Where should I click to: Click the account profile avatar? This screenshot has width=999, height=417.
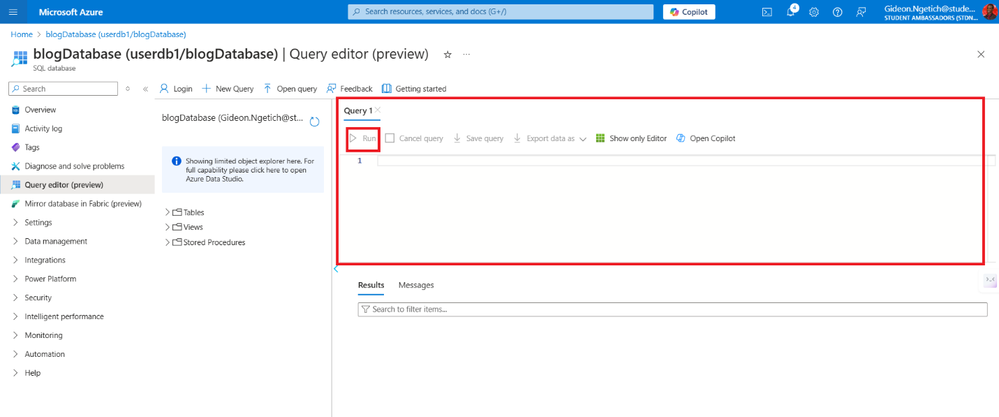pyautogui.click(x=991, y=12)
